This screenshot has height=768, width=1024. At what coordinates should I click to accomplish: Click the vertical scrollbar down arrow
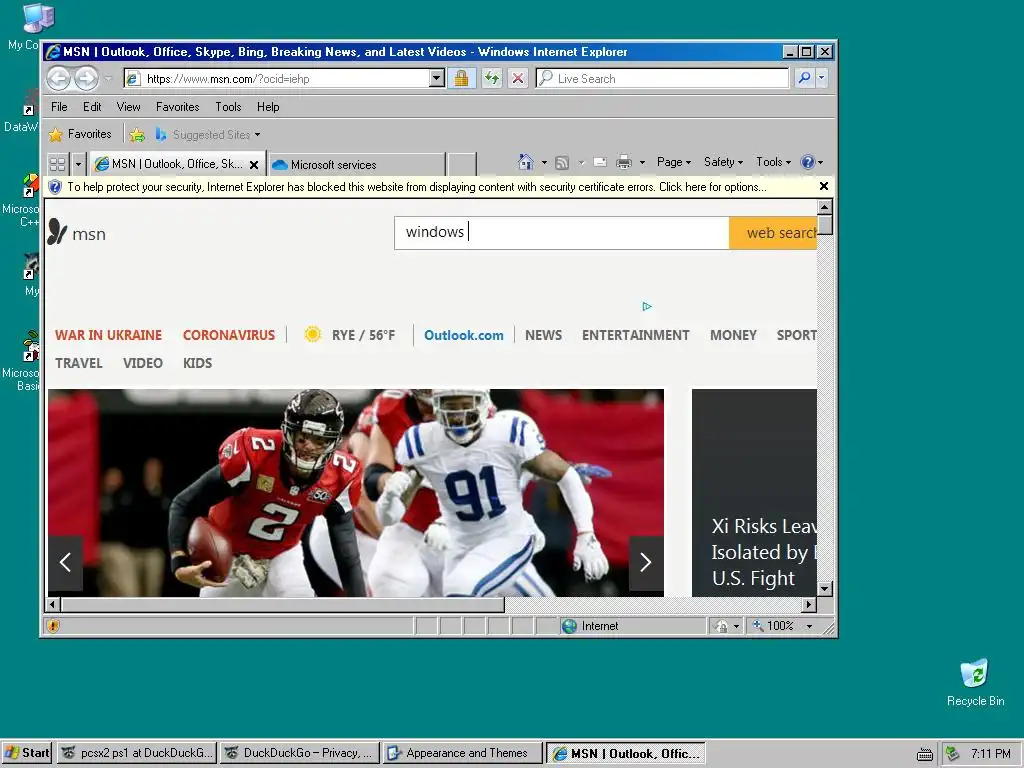[x=825, y=588]
